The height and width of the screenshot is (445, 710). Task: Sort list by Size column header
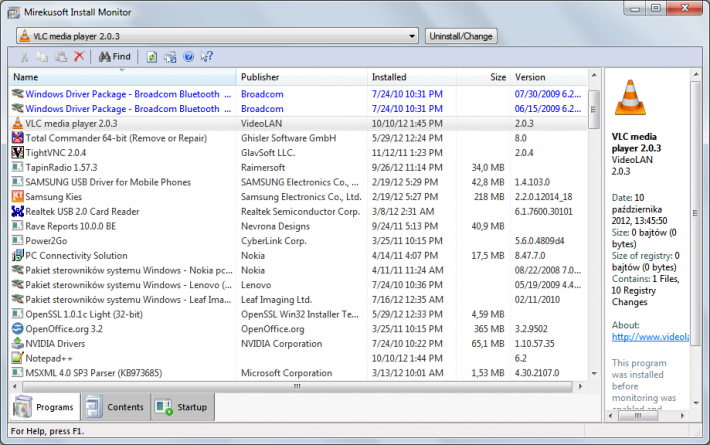[483, 77]
